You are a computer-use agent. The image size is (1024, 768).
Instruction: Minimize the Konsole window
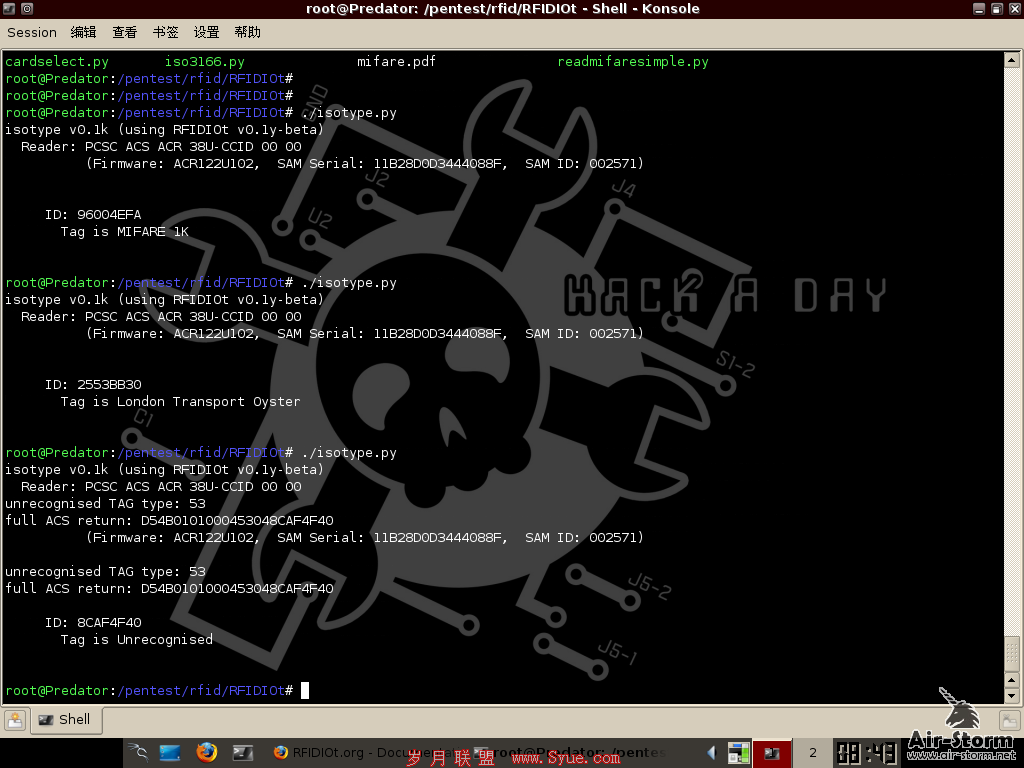tap(978, 8)
